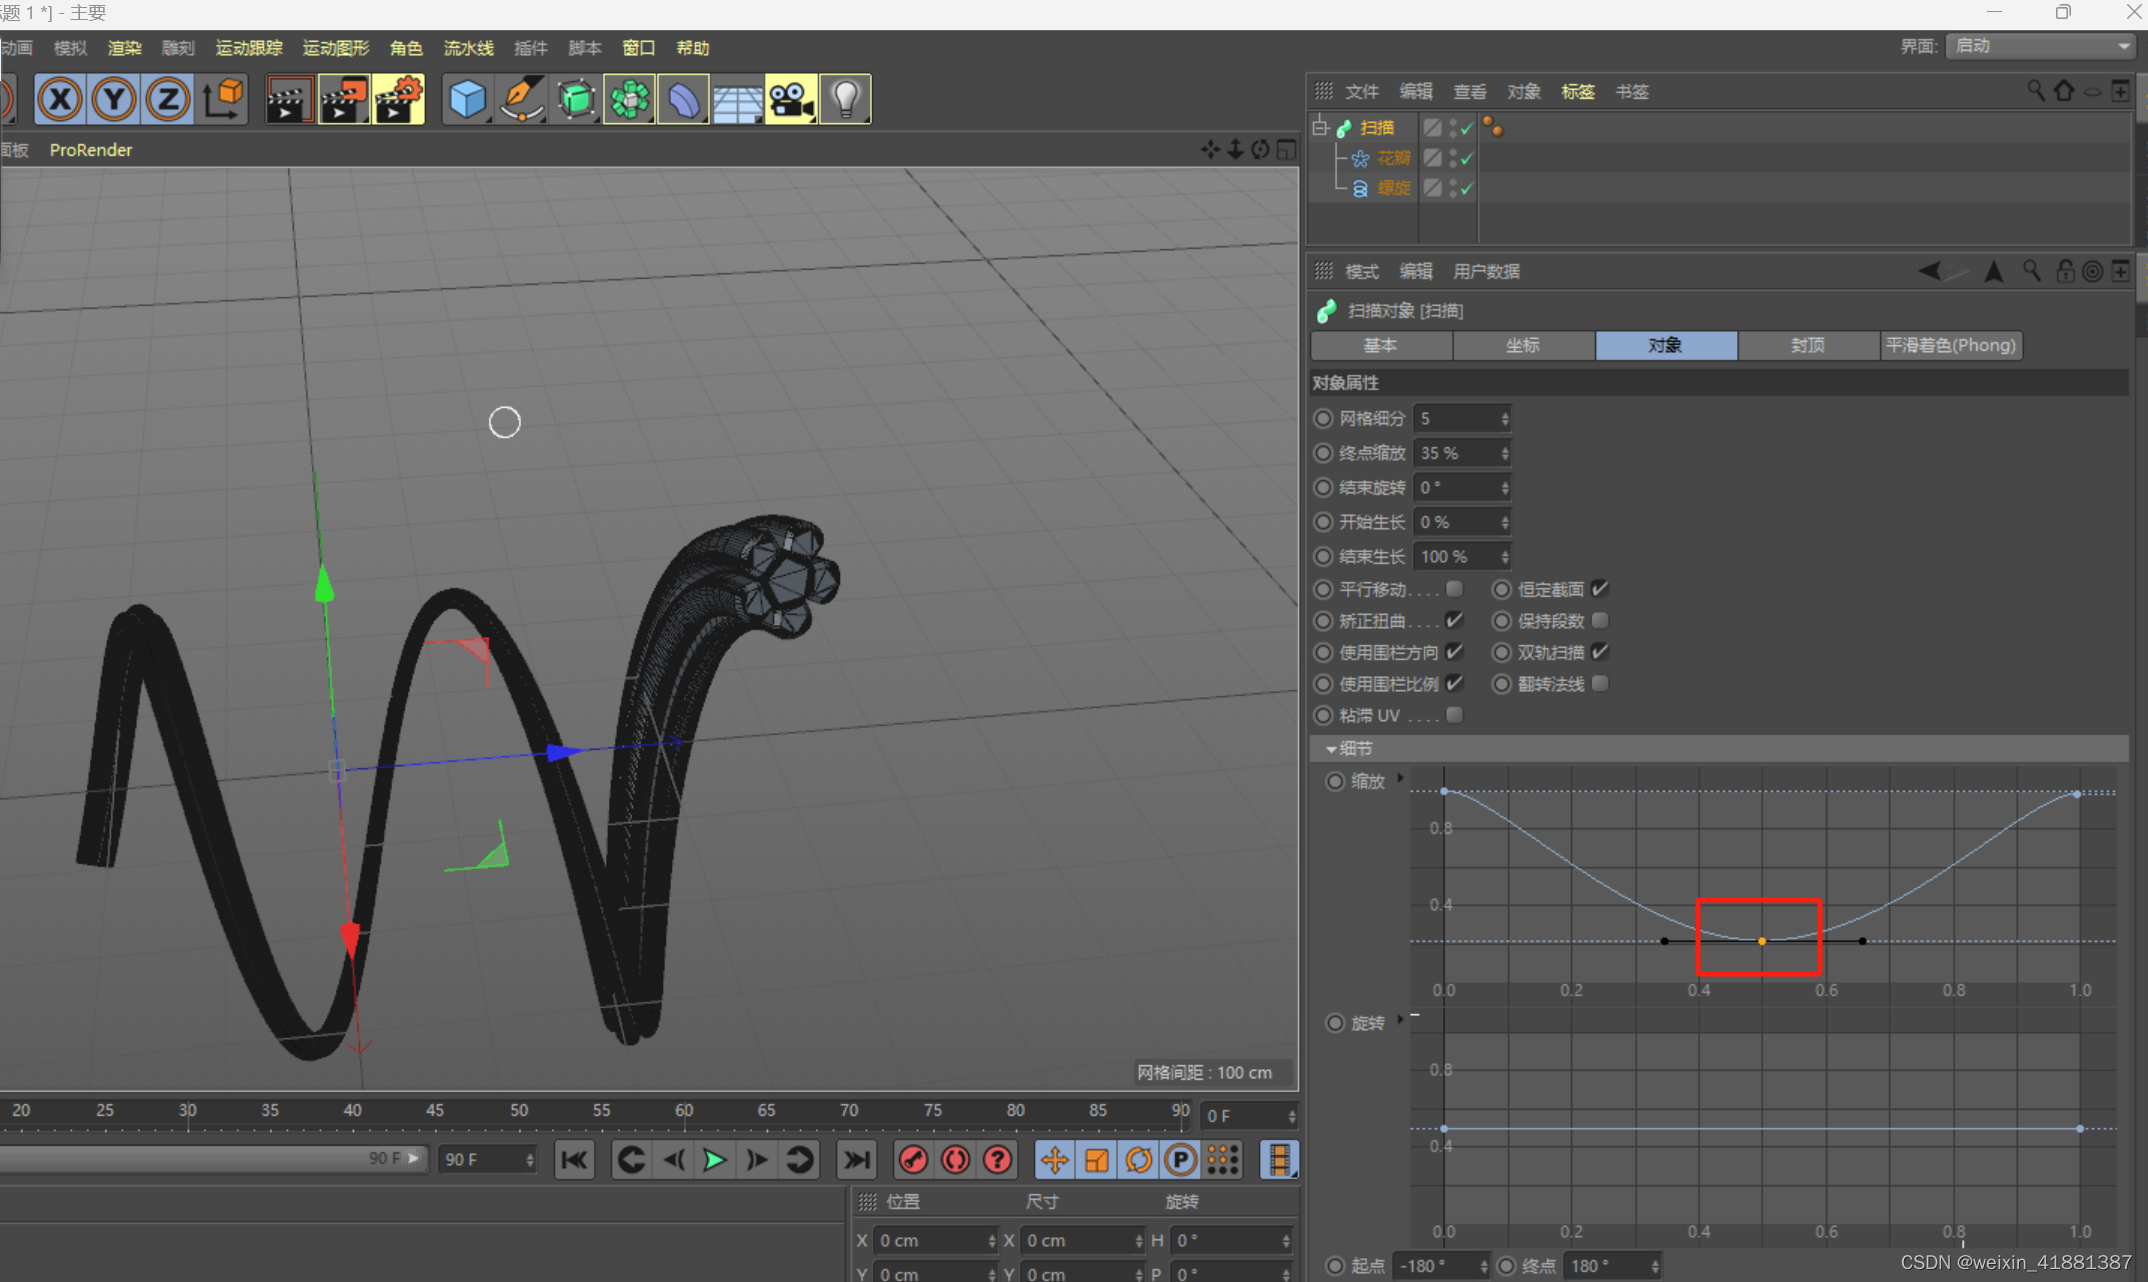2148x1282 pixels.
Task: Open render settings via the gear clapboard icon
Action: click(399, 98)
